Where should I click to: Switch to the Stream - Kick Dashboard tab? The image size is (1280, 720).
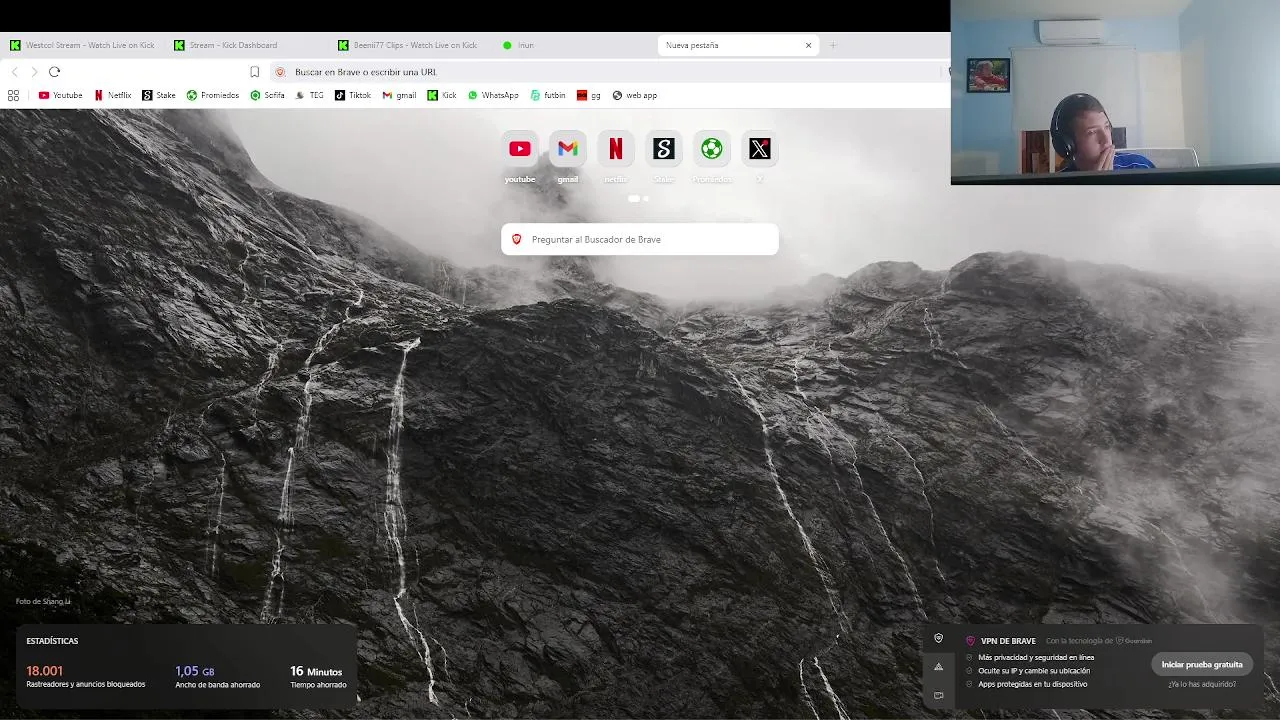(247, 45)
